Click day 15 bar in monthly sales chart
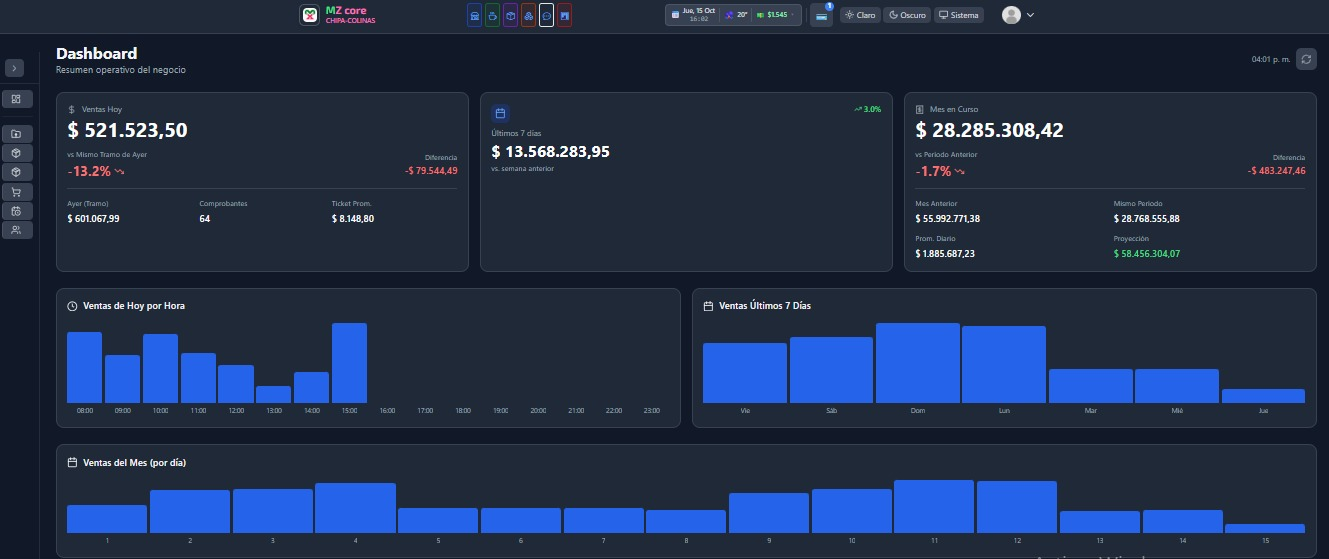 click(x=1265, y=528)
